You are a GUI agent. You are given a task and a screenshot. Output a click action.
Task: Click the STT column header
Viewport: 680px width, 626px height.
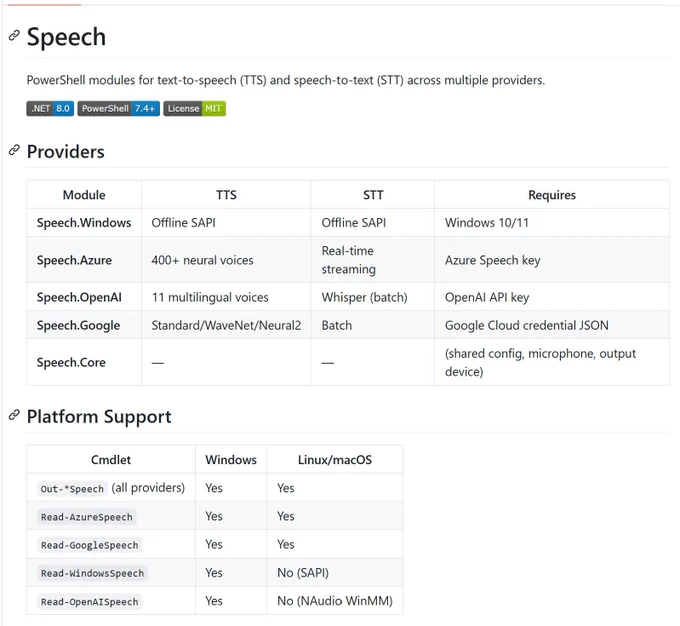(373, 195)
